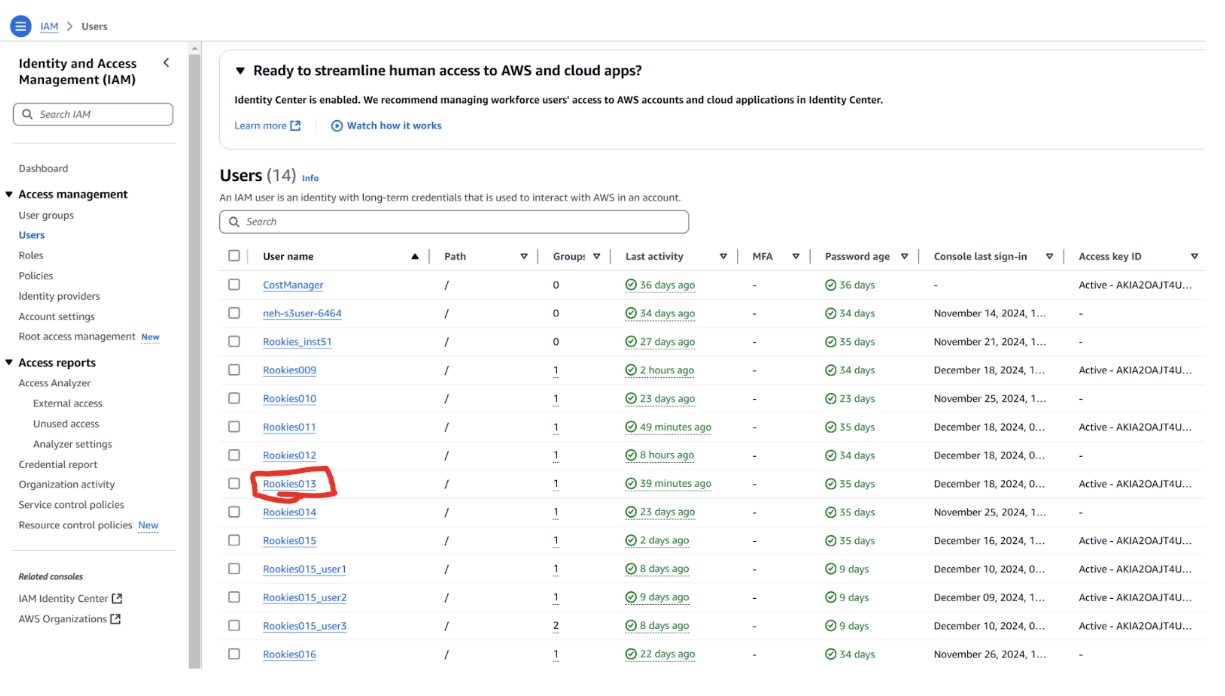Open Access Analyzer in the sidebar

point(54,383)
